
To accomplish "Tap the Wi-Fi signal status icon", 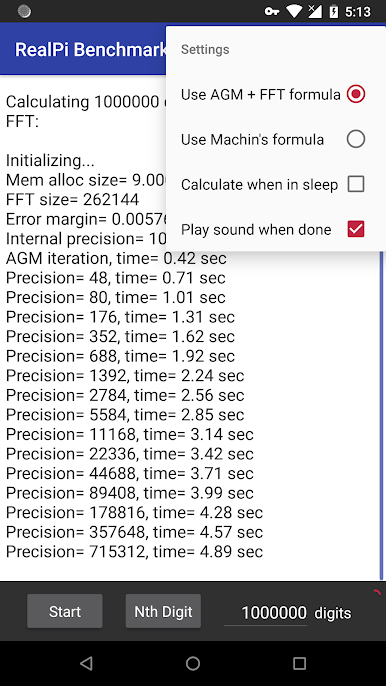I will (x=294, y=11).
